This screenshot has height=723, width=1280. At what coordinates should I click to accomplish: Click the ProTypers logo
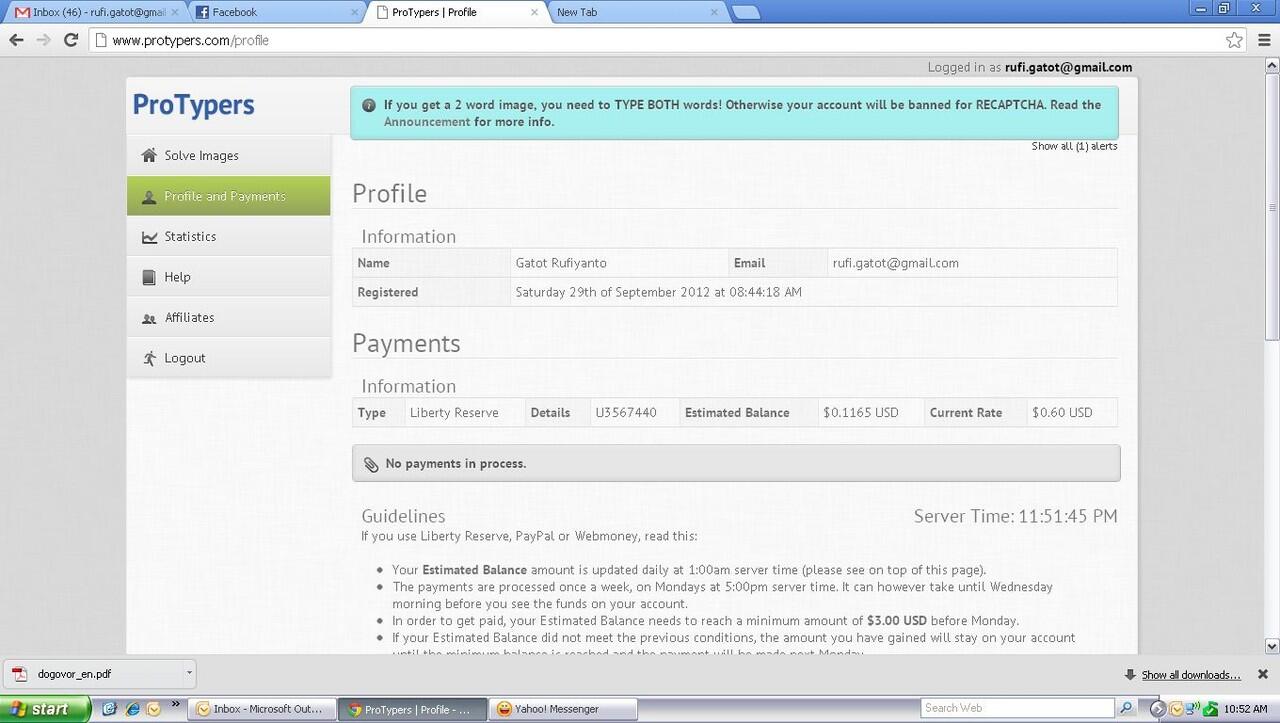(193, 105)
